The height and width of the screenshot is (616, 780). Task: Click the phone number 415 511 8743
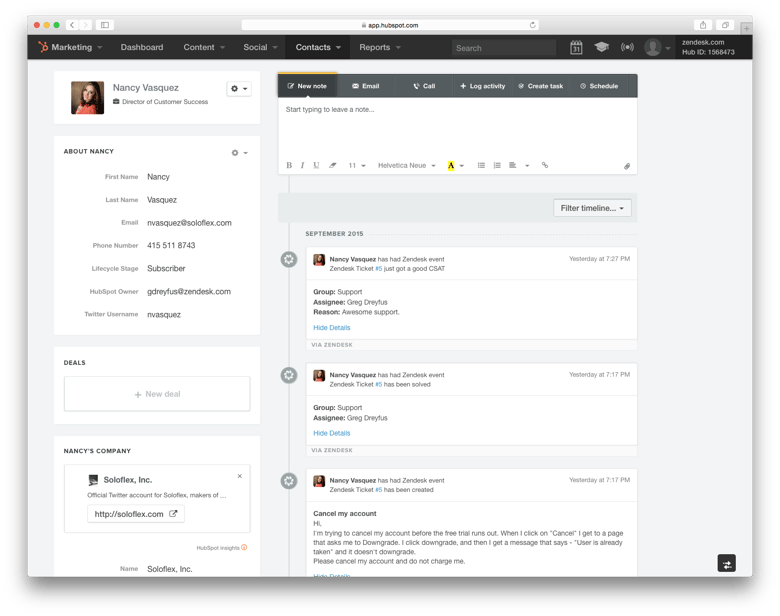point(171,245)
